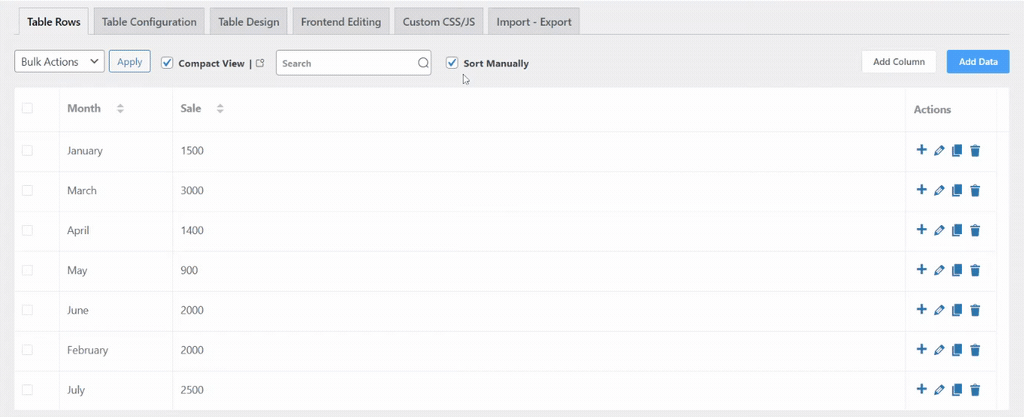Focus the Search input field
The width and height of the screenshot is (1024, 417).
[353, 63]
